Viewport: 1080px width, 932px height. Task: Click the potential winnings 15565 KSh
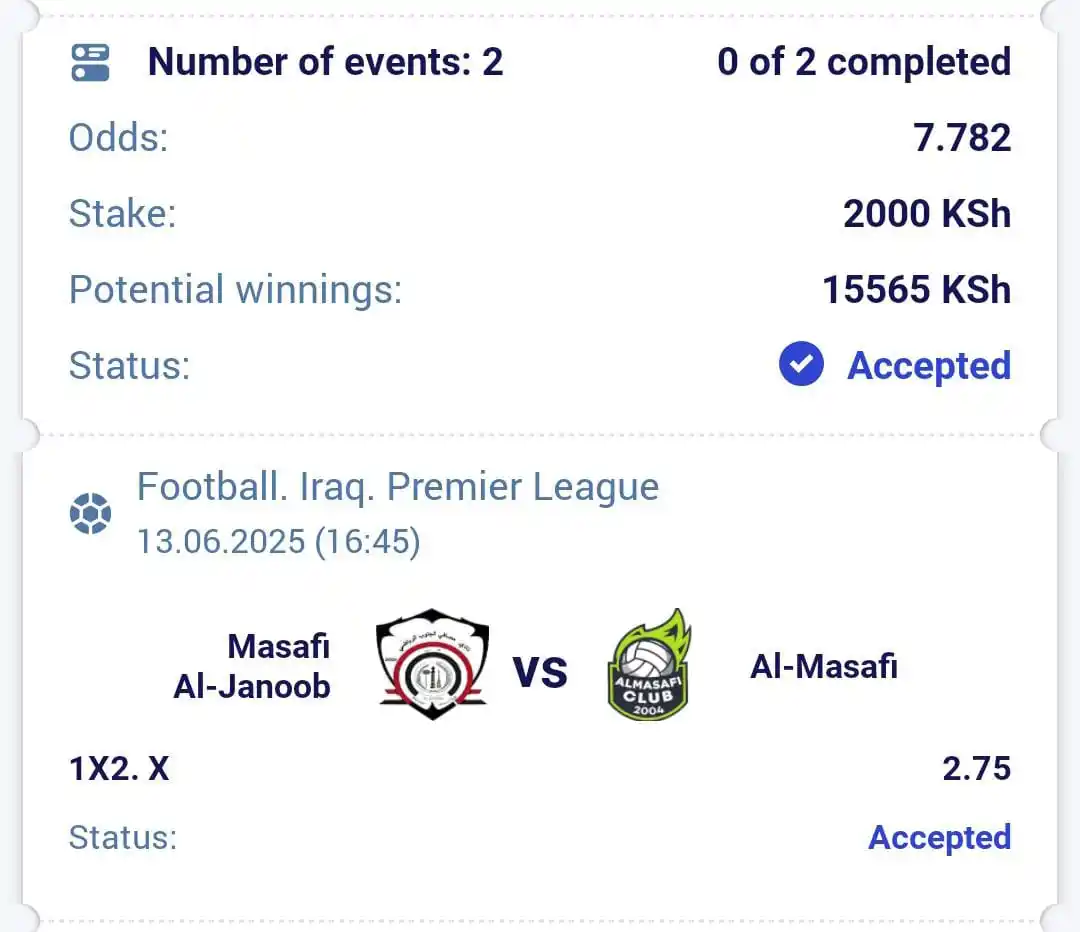[917, 289]
